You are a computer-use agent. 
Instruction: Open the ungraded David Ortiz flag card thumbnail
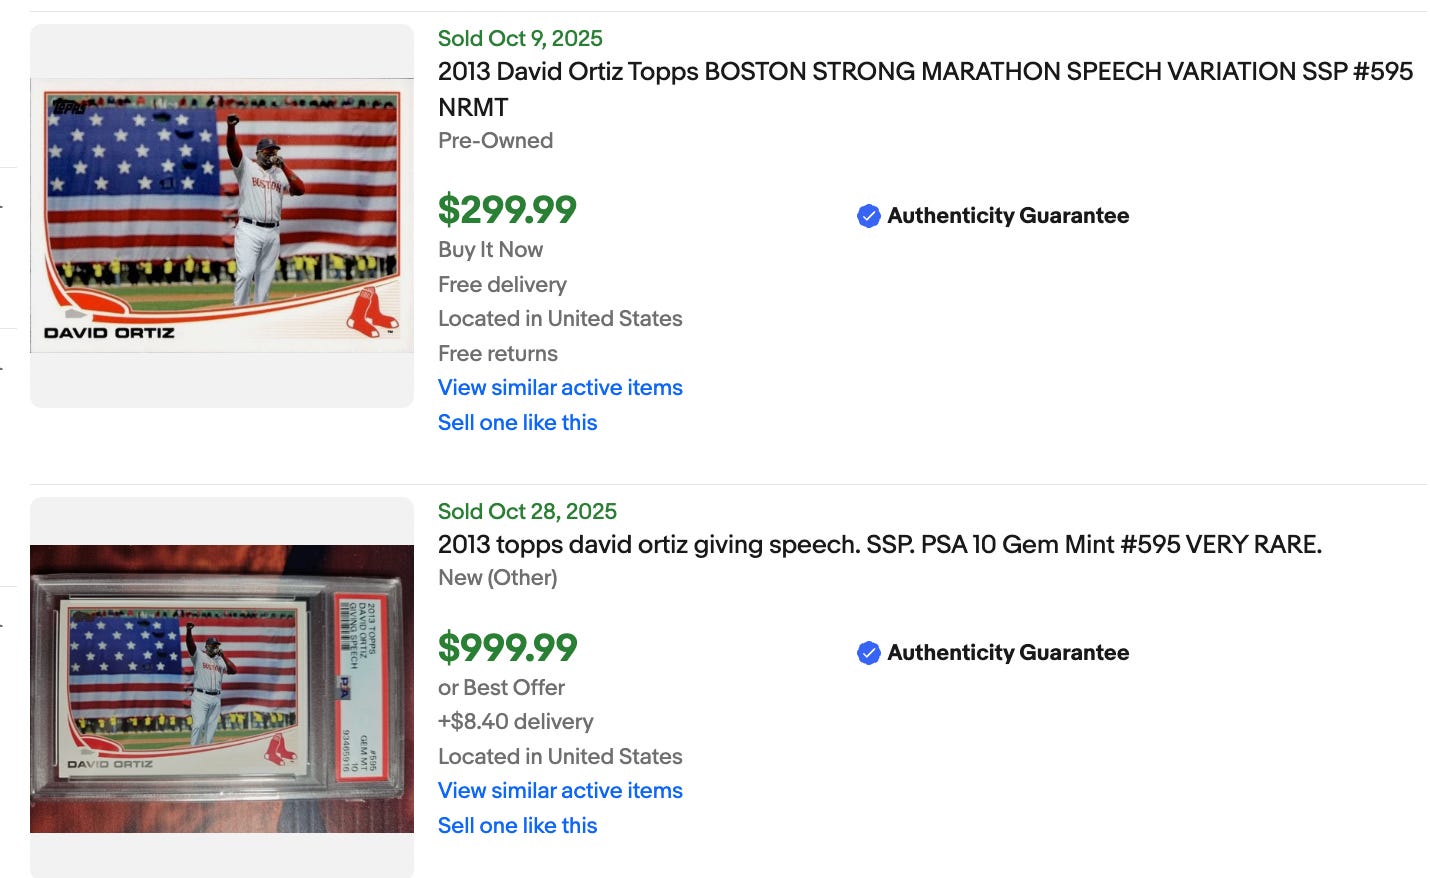[222, 215]
